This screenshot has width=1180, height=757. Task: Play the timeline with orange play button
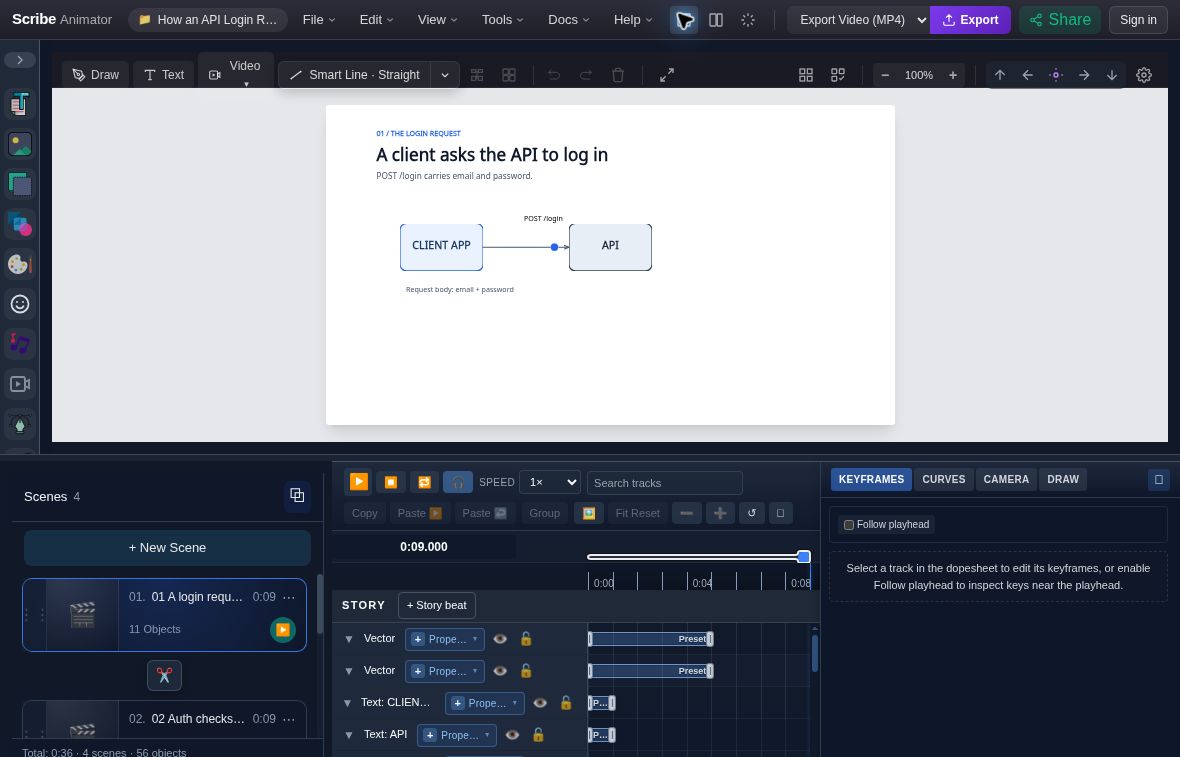pos(359,482)
